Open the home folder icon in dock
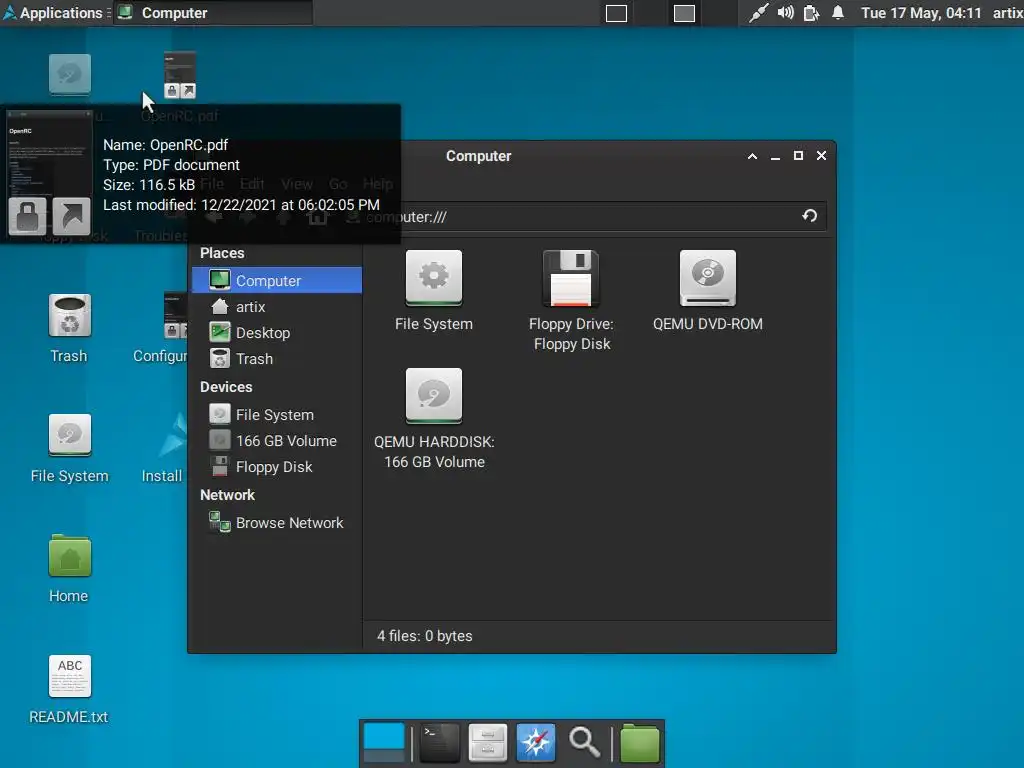The width and height of the screenshot is (1024, 768). [x=639, y=743]
